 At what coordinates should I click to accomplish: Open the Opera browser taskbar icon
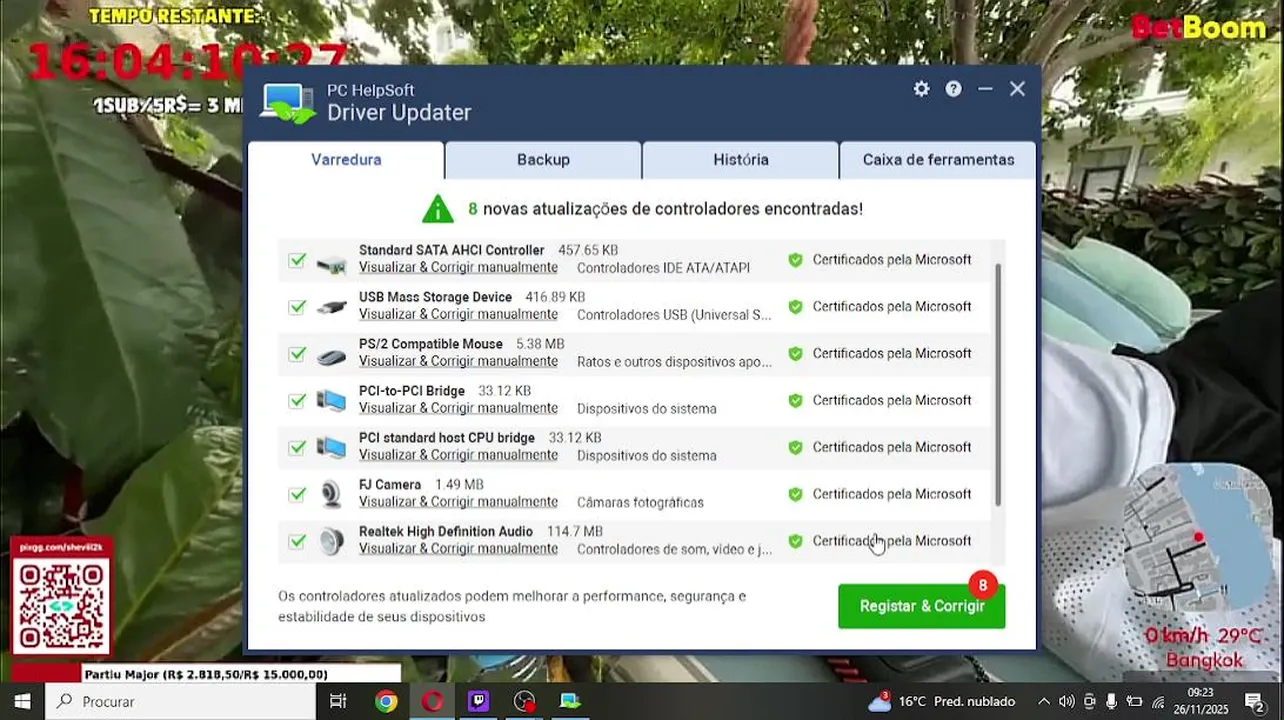432,701
